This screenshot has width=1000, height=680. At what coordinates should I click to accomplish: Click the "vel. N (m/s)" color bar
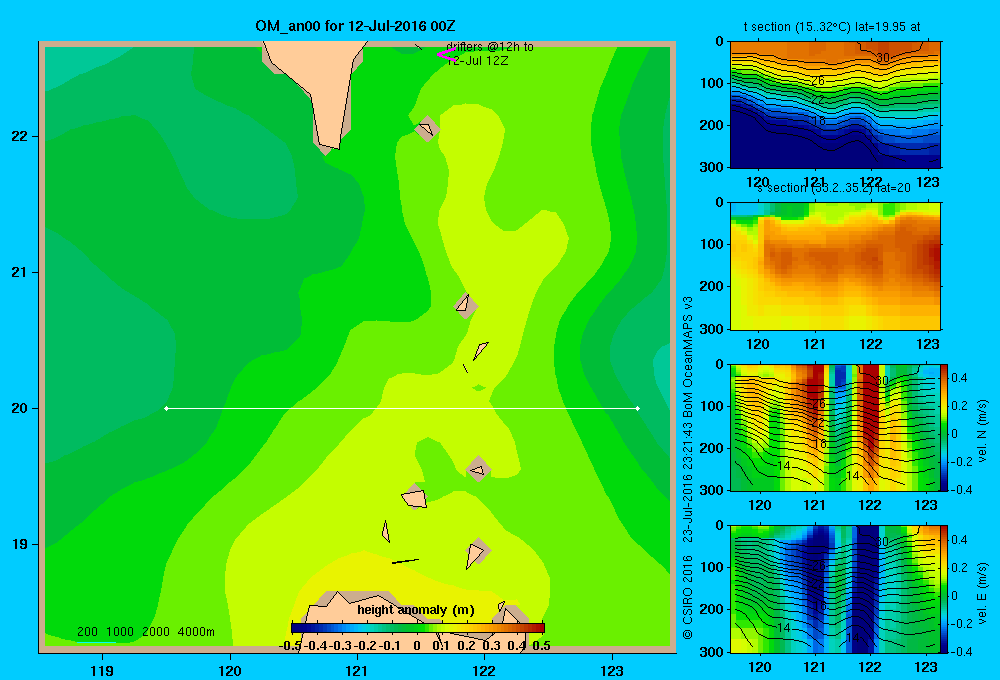coord(944,427)
